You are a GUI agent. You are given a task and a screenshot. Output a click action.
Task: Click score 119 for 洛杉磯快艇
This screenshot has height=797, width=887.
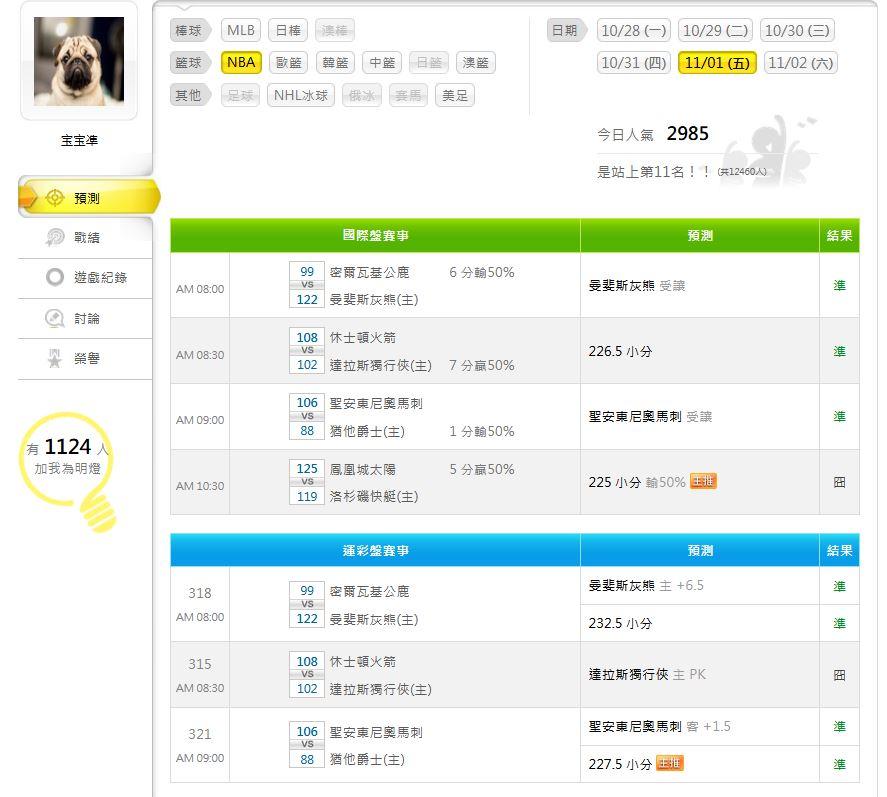point(307,496)
